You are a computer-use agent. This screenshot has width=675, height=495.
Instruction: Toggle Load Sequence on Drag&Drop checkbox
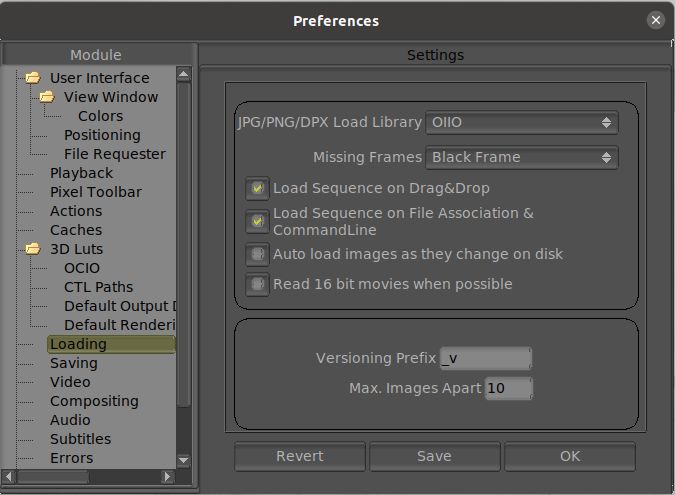(257, 188)
